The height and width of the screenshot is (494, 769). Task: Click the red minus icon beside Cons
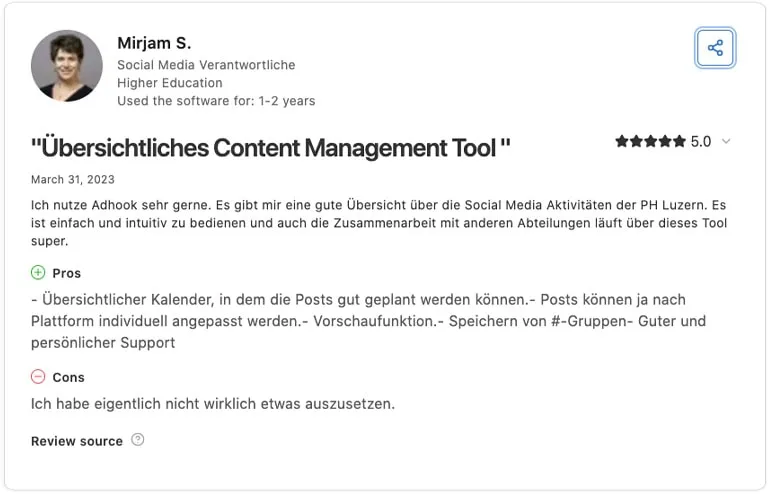pos(38,377)
